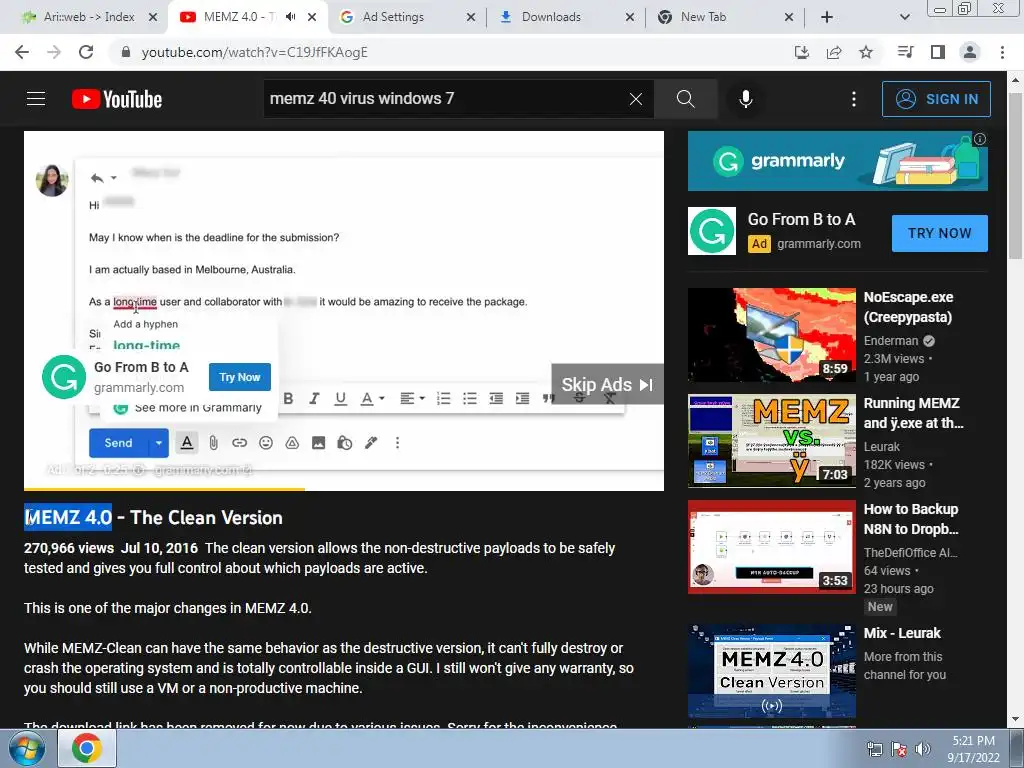Click the site lock icon
The image size is (1024, 768).
point(126,52)
